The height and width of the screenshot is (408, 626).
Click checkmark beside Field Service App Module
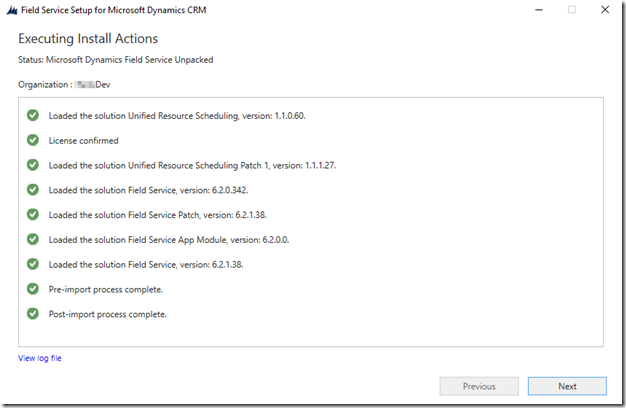[x=33, y=239]
